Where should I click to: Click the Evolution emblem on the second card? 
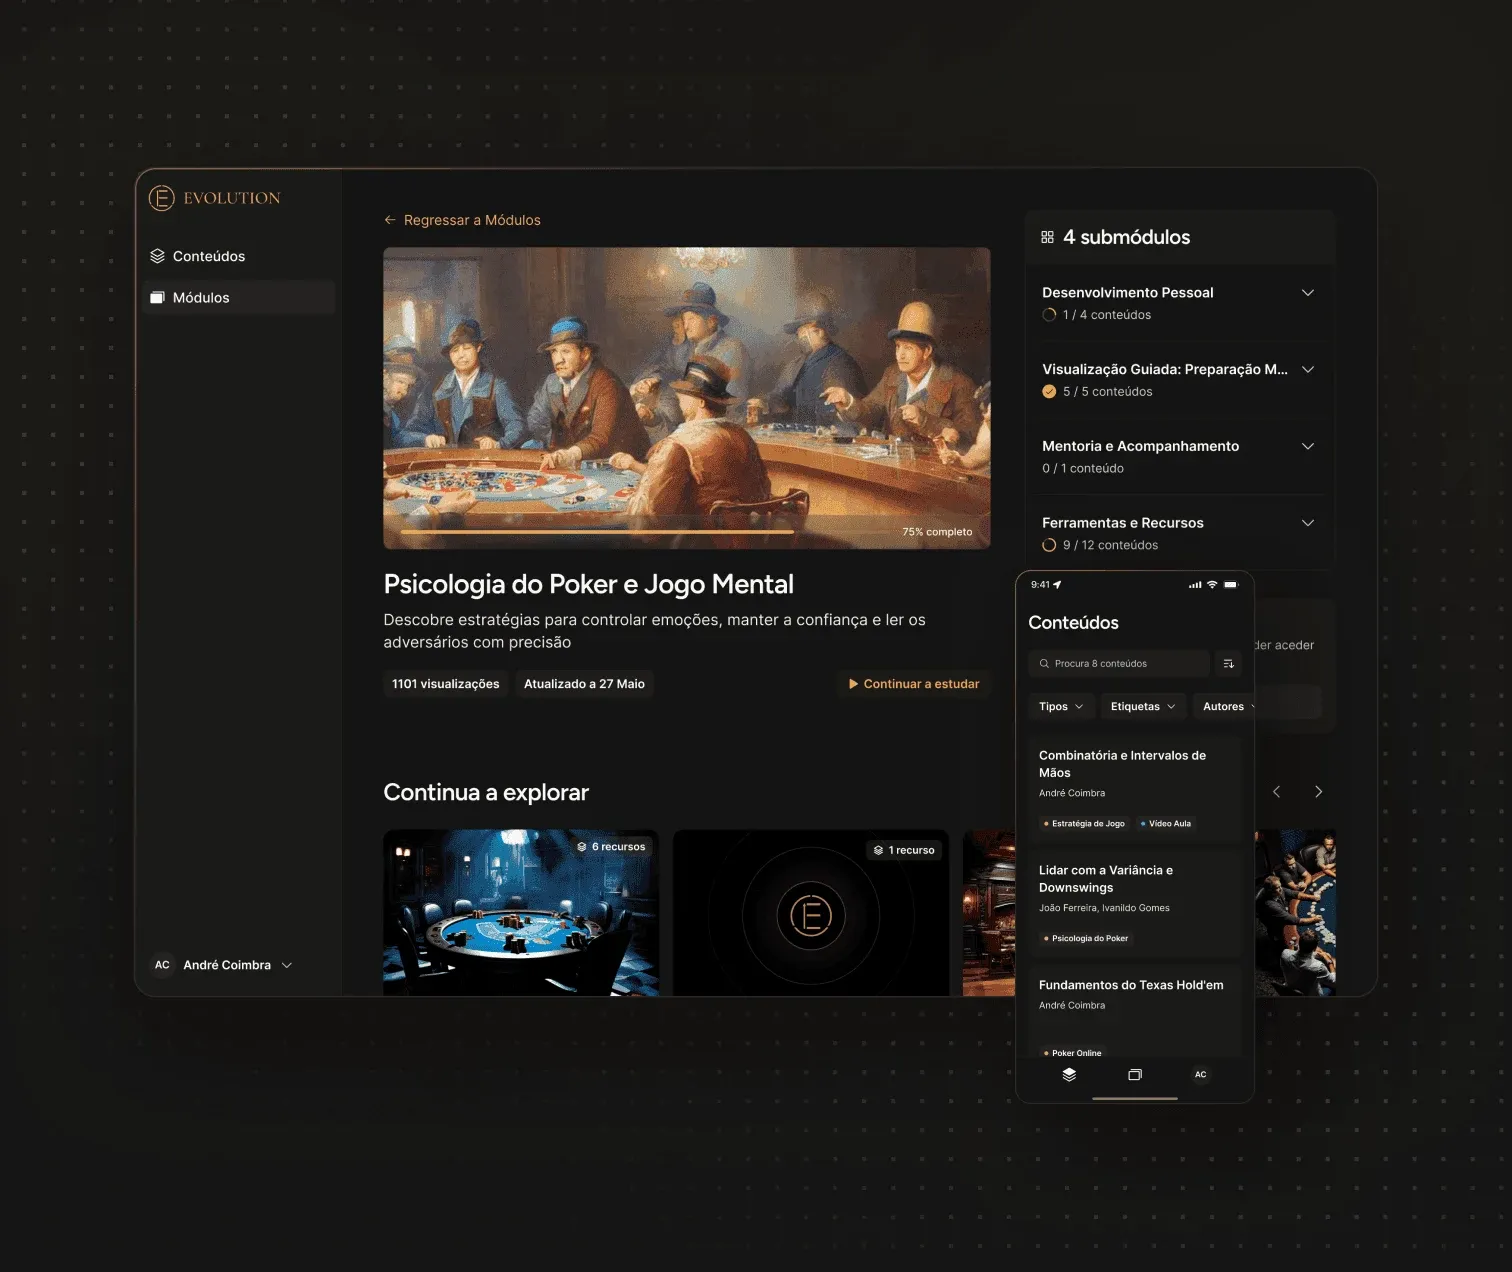(811, 916)
